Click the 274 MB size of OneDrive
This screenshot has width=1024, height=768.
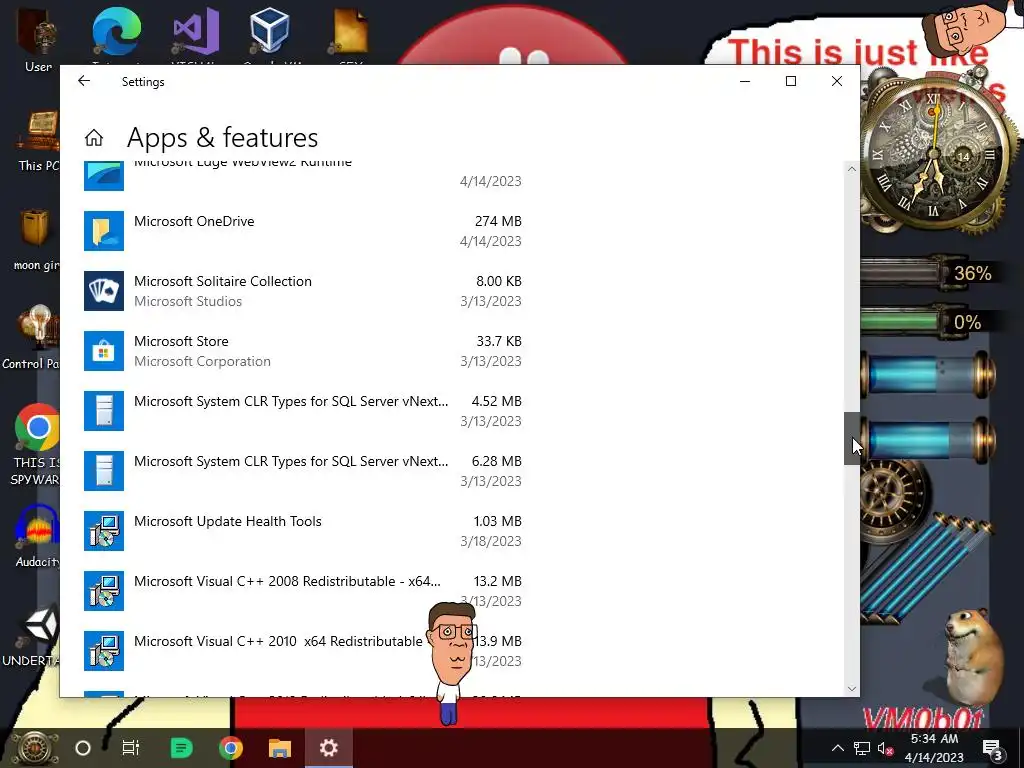coord(498,221)
